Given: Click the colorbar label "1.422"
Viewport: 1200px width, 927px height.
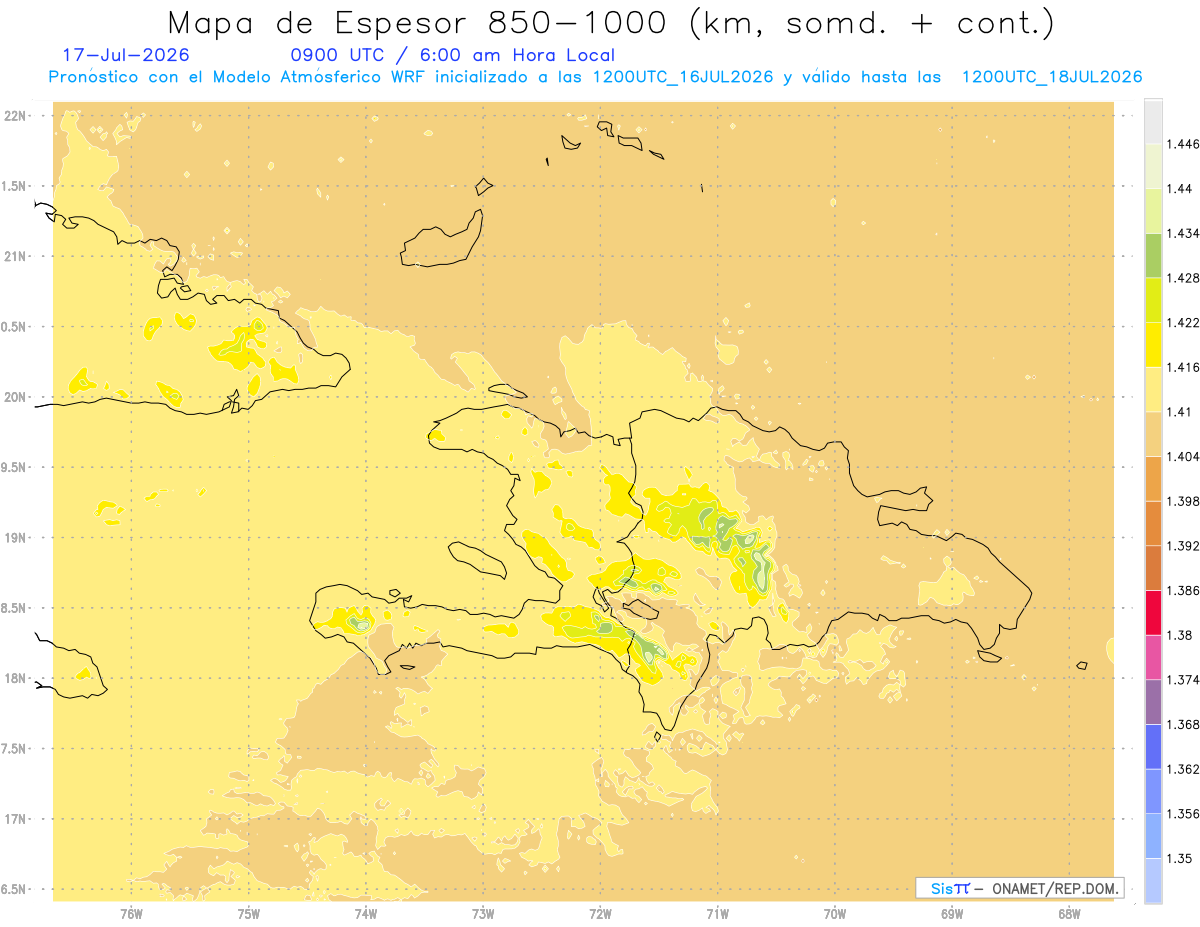Looking at the screenshot, I should [x=1183, y=322].
